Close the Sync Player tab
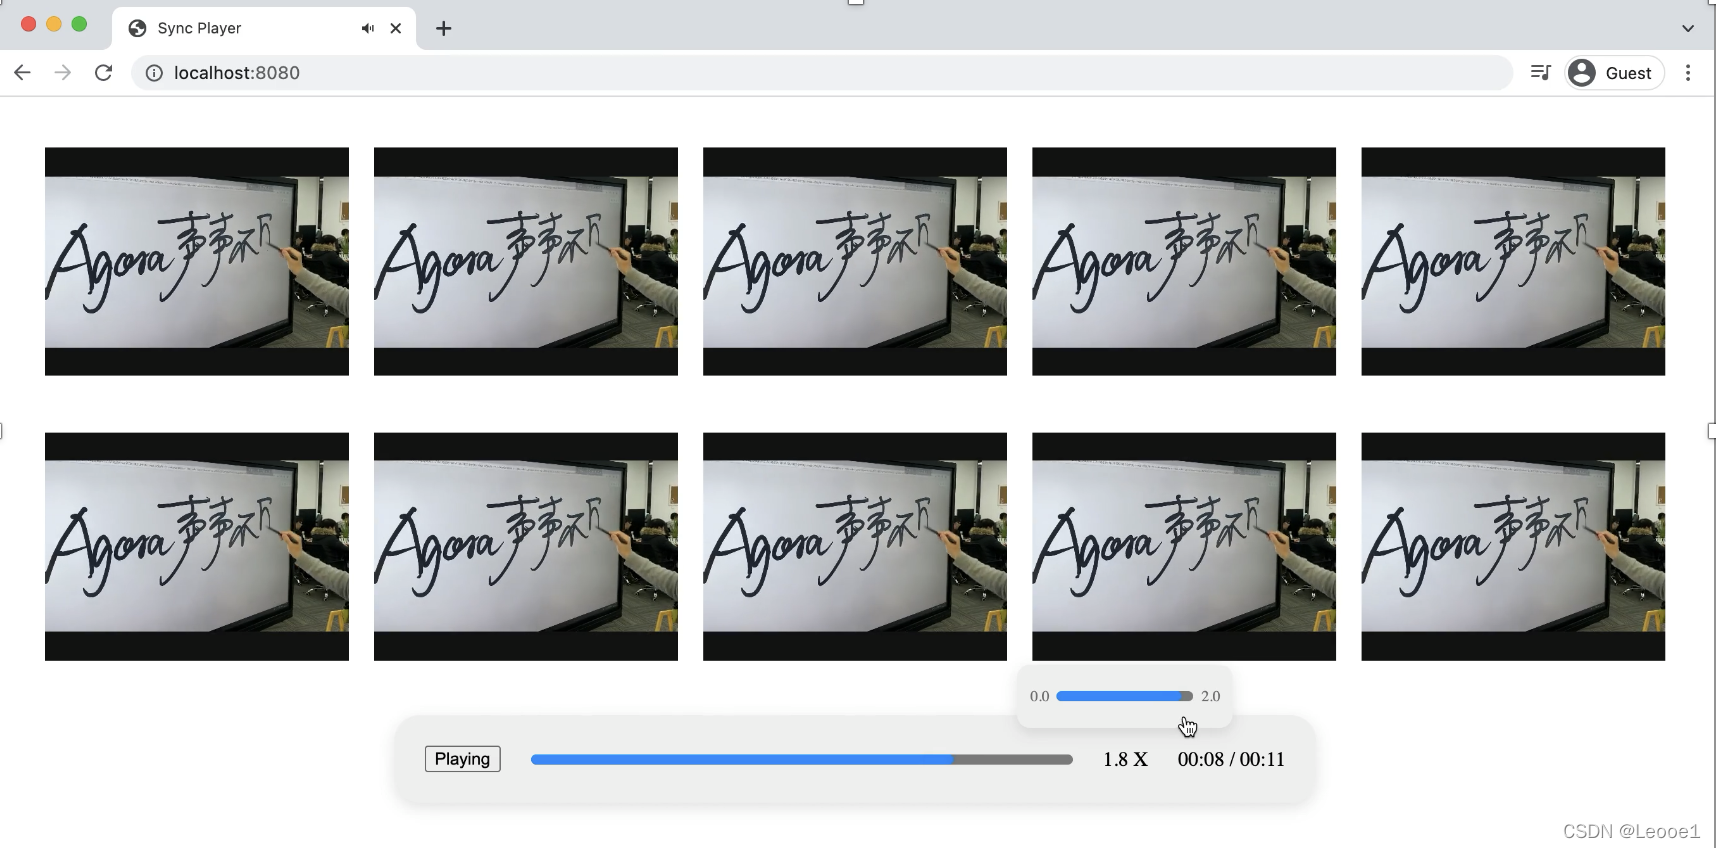 click(396, 28)
